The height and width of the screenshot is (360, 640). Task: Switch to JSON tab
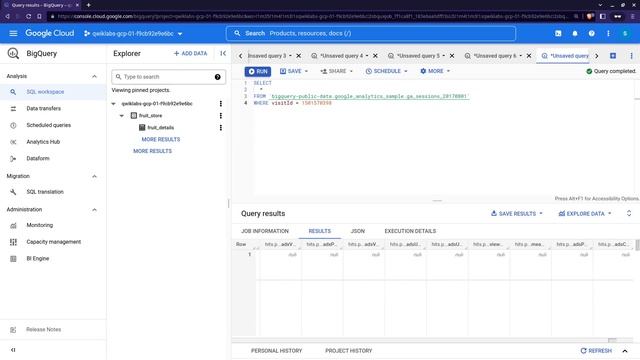point(358,231)
